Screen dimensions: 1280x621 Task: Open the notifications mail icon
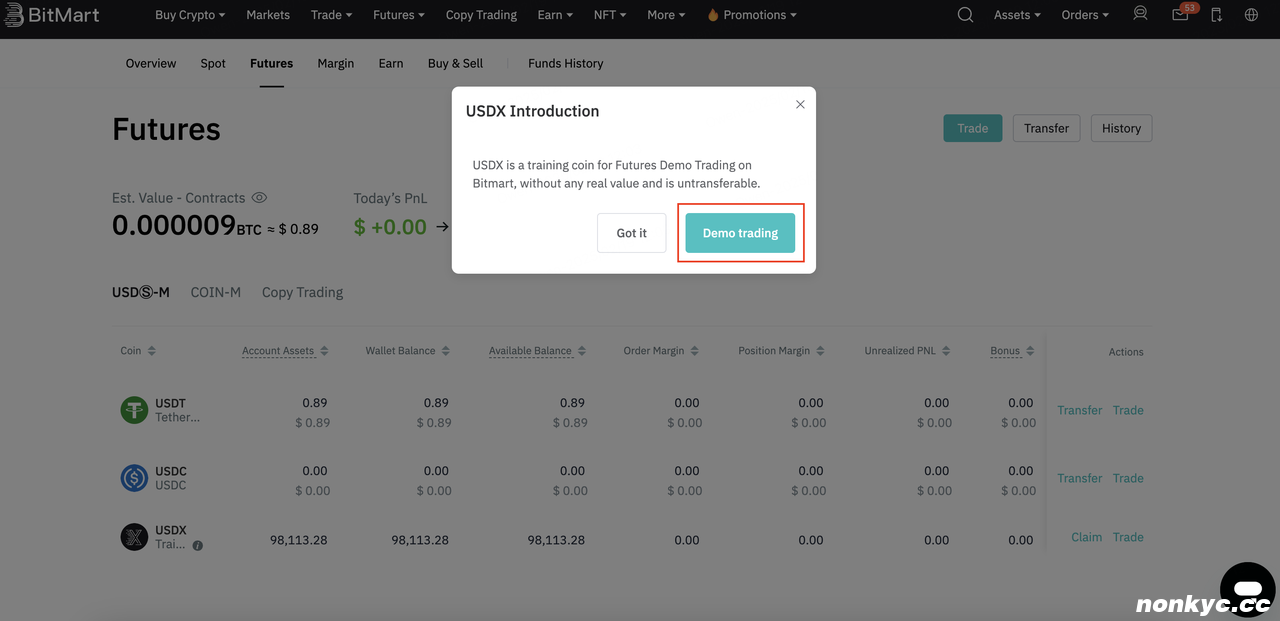click(1180, 15)
